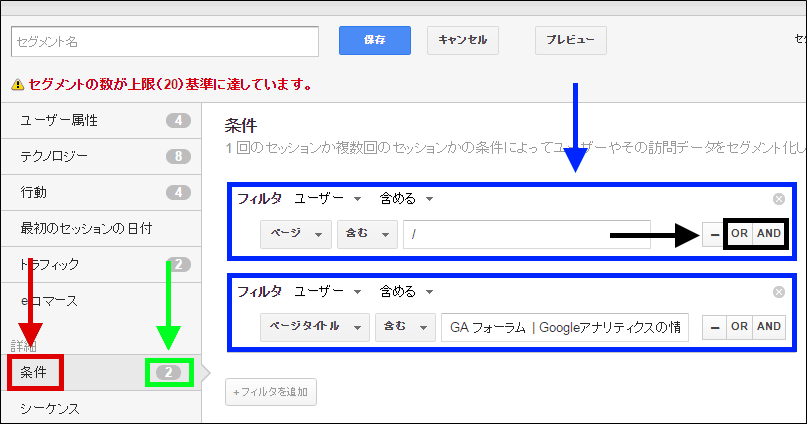Click the キャンセル button

(x=463, y=40)
